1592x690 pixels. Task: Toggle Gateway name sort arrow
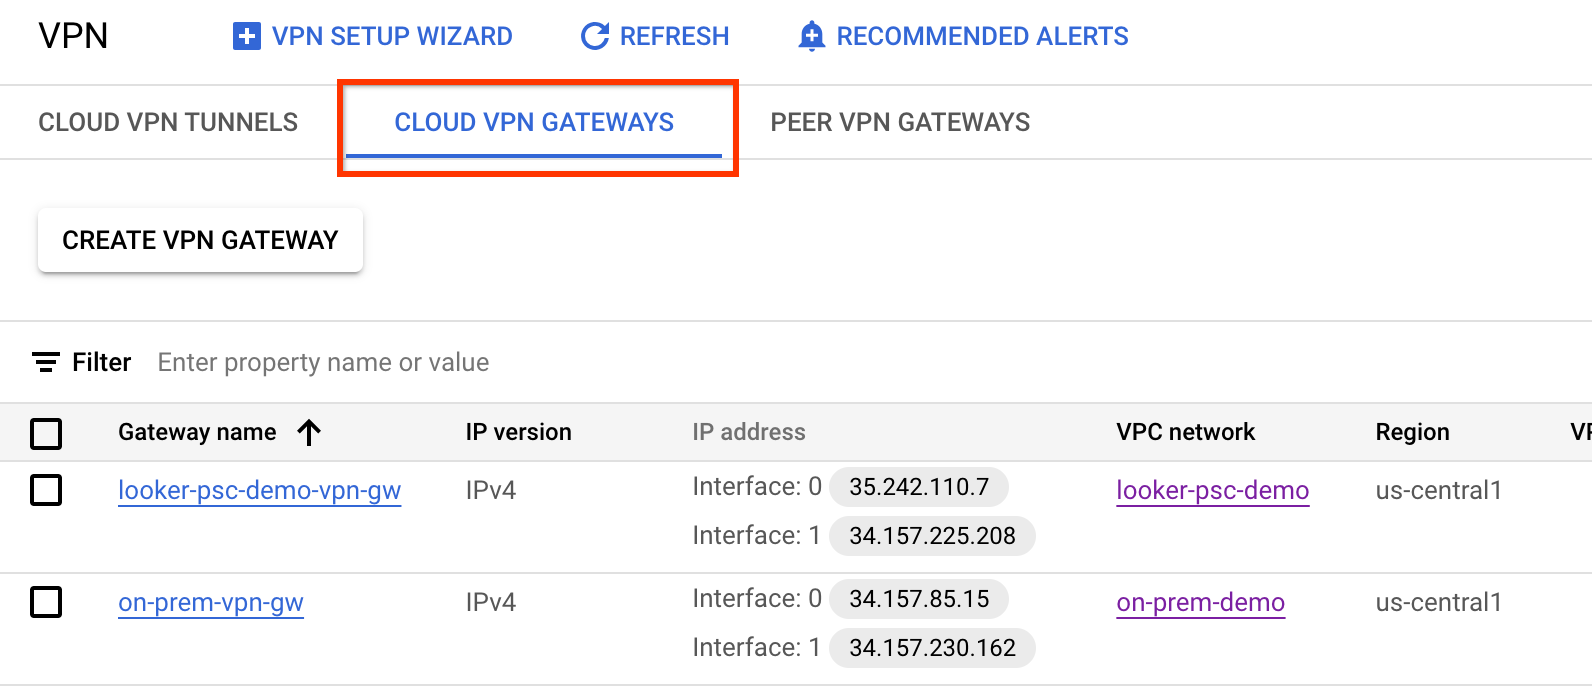coord(309,432)
